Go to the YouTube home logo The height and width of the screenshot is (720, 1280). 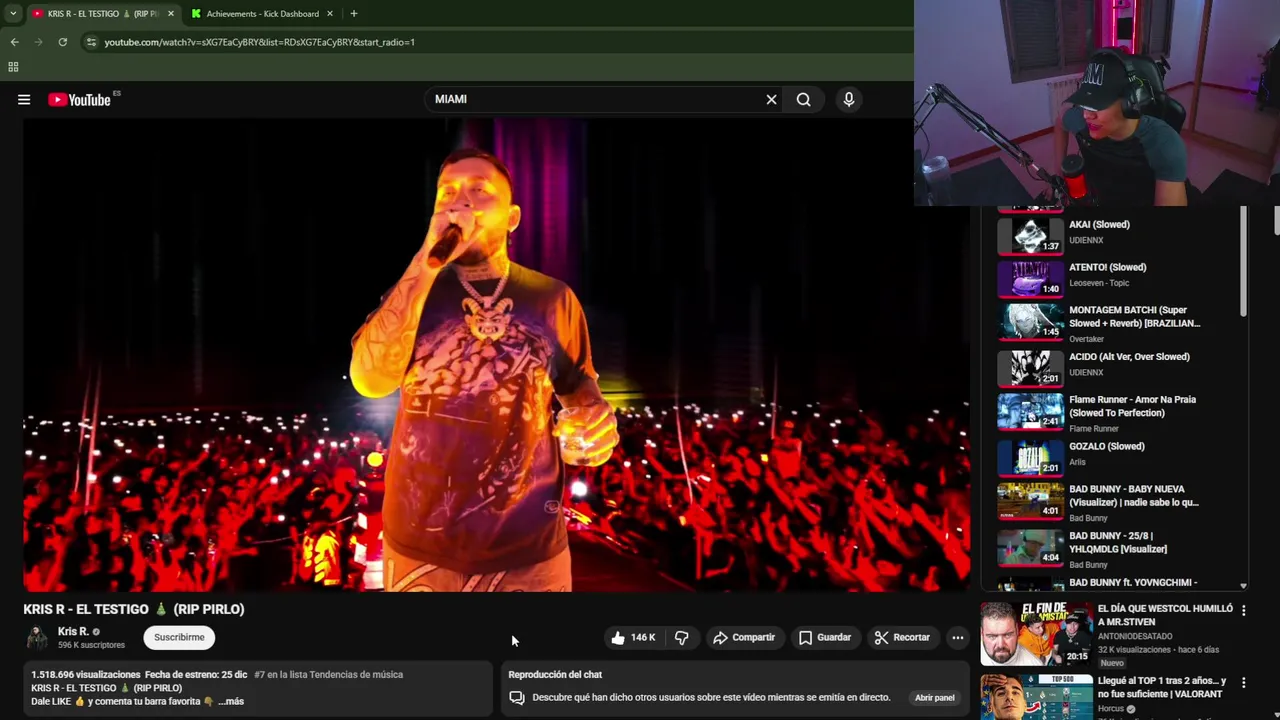79,99
